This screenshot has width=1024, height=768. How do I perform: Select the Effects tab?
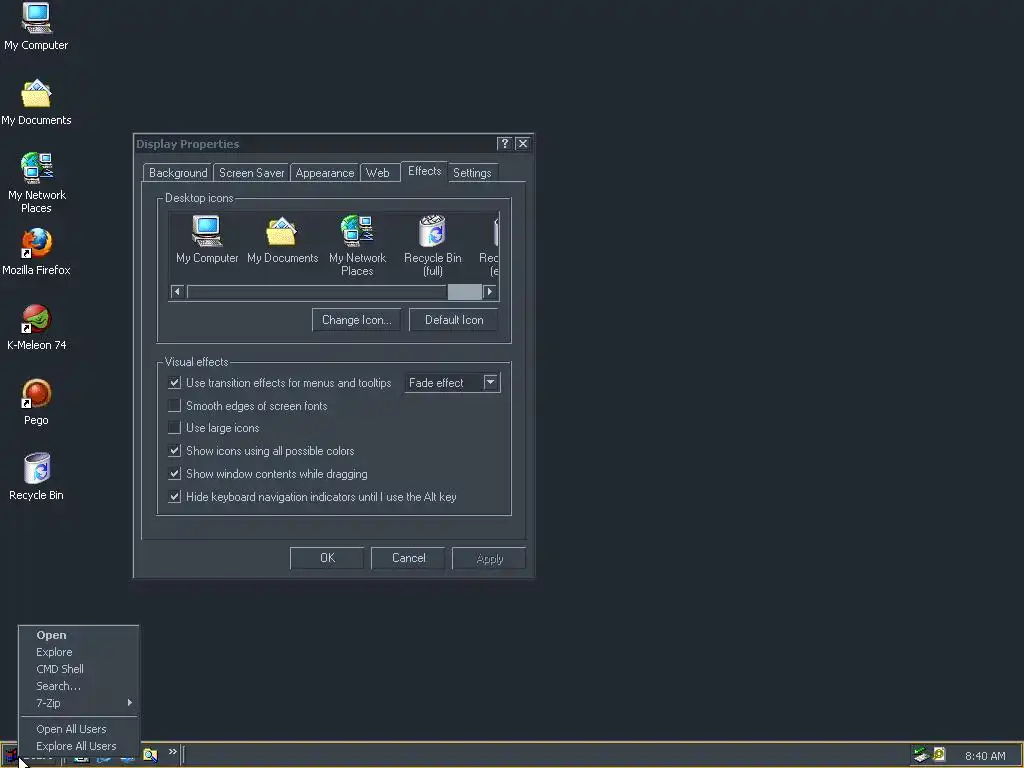[424, 171]
